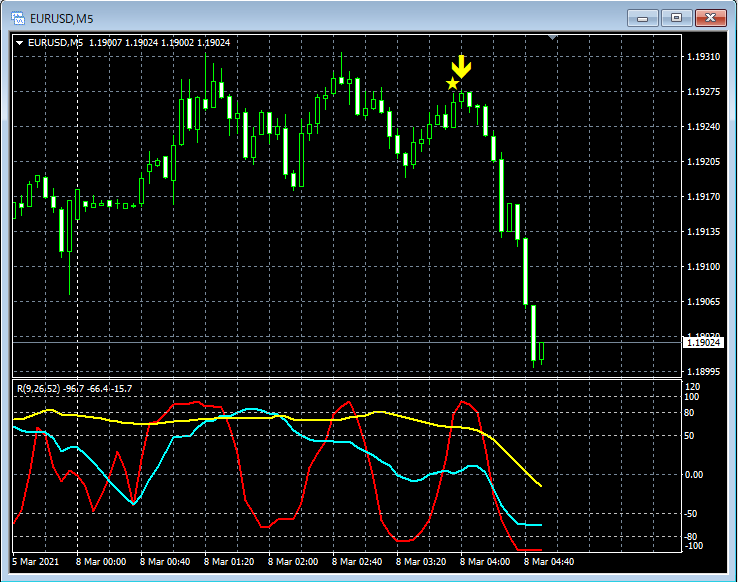The width and height of the screenshot is (739, 582).
Task: Click the 8 Mar 04:00 time label
Action: click(484, 562)
